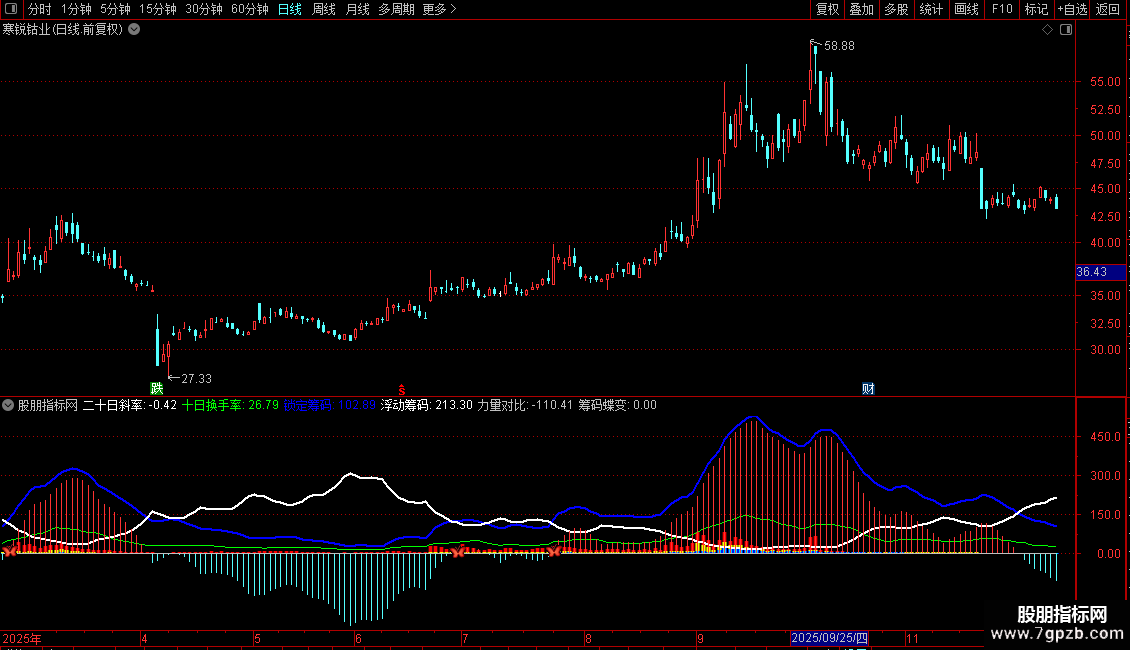Expand the 寒锐钴业 chart title dropdown
The image size is (1130, 650).
pos(134,29)
